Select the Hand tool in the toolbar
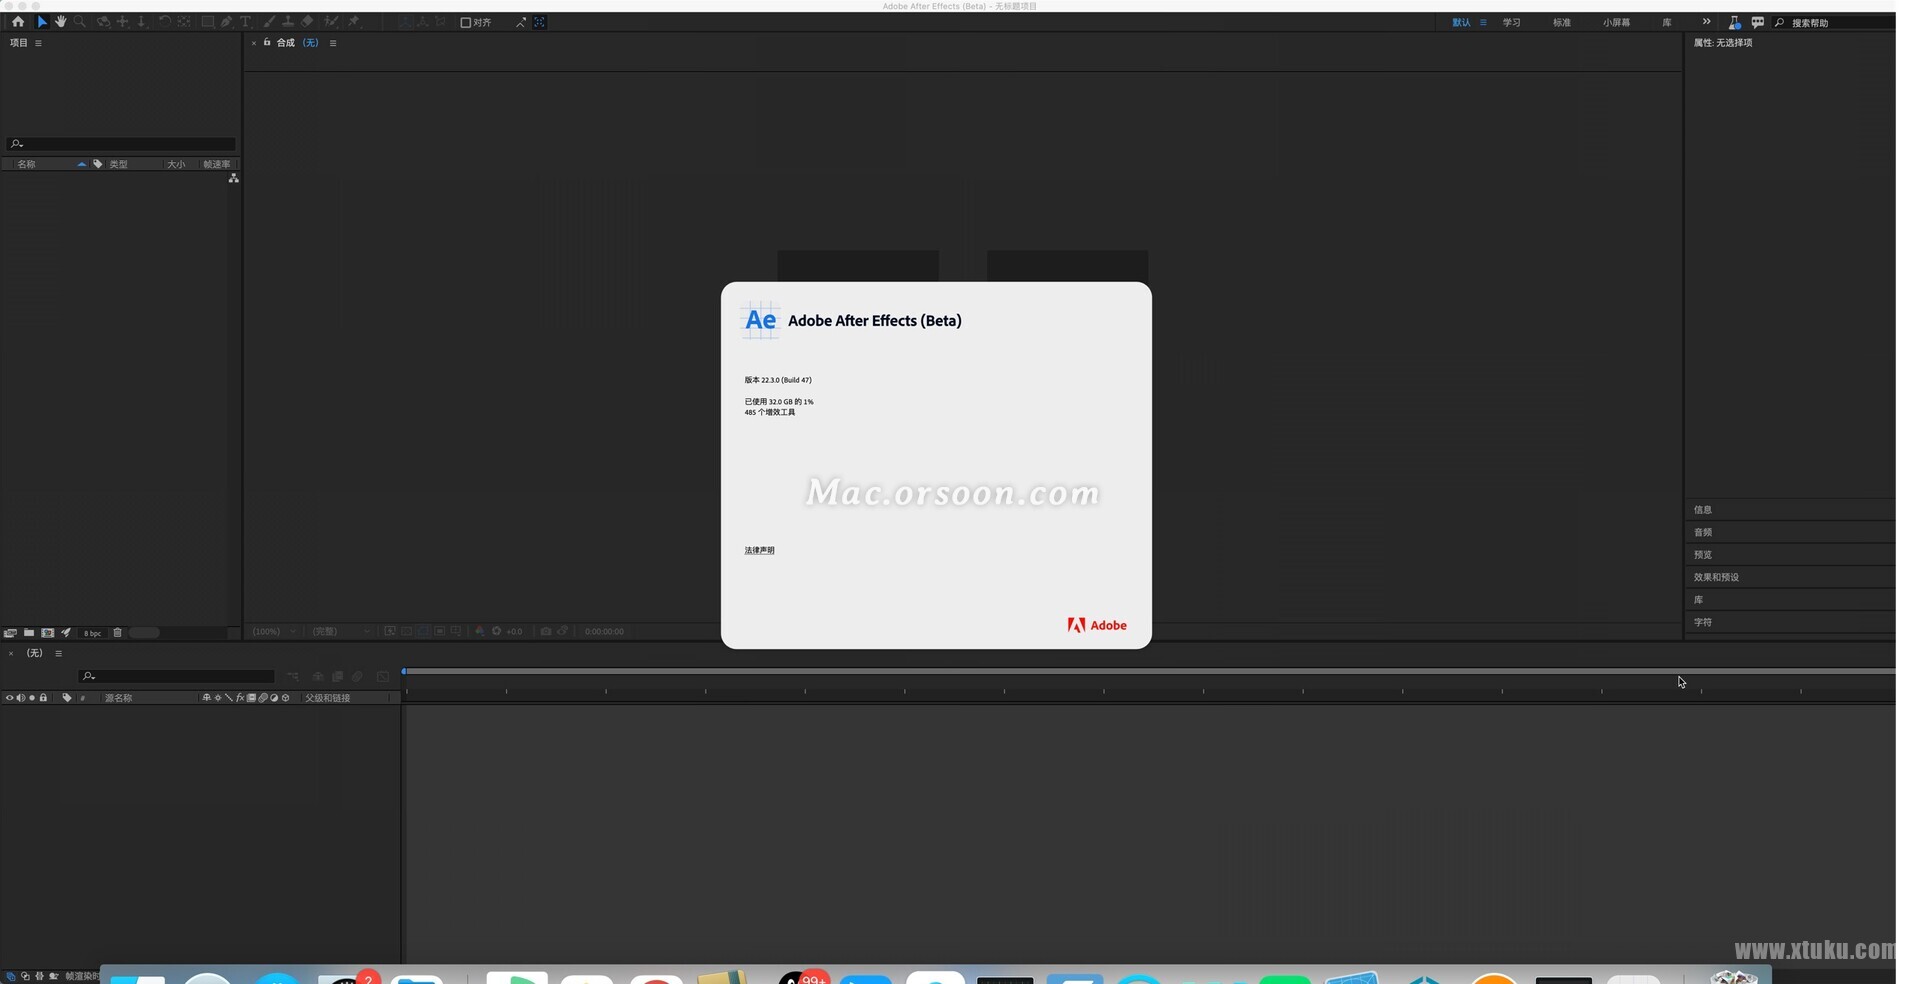This screenshot has width=1920, height=984. [x=60, y=21]
